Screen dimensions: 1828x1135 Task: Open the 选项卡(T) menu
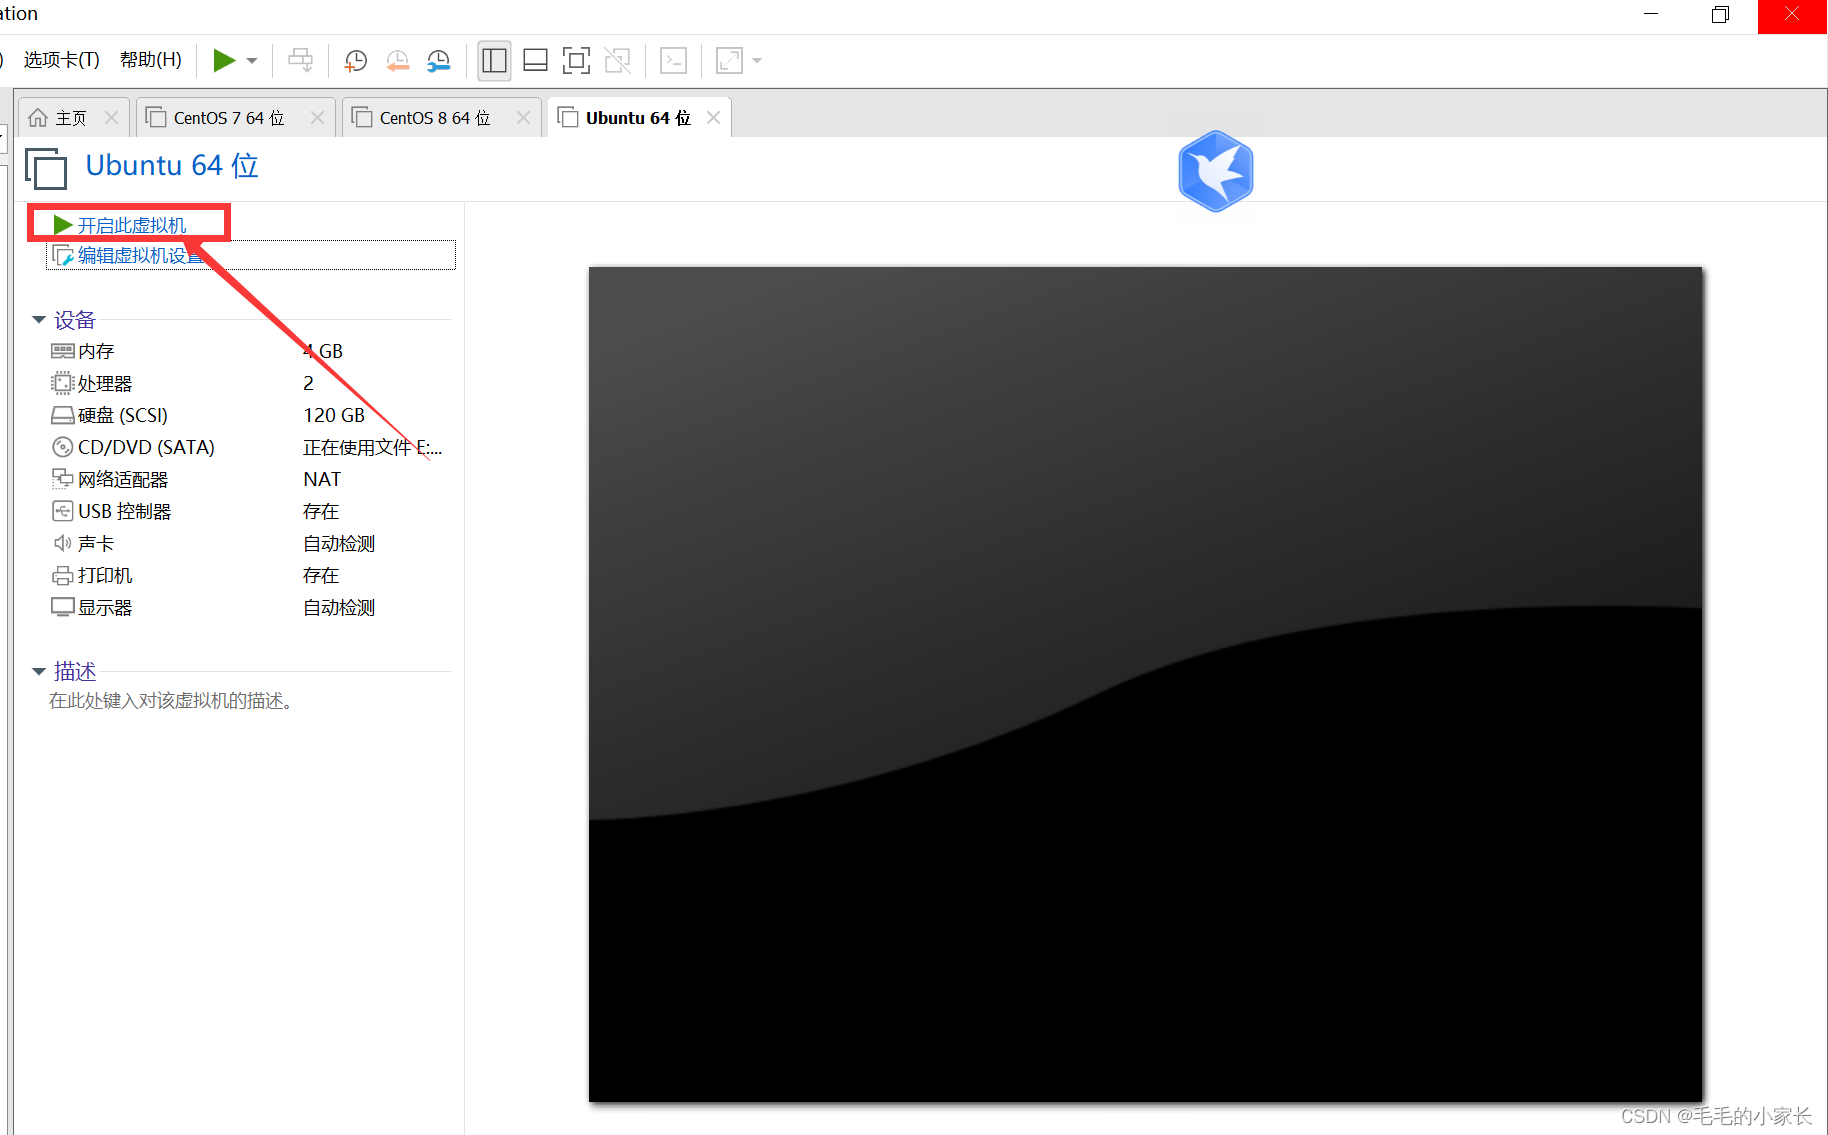point(62,60)
